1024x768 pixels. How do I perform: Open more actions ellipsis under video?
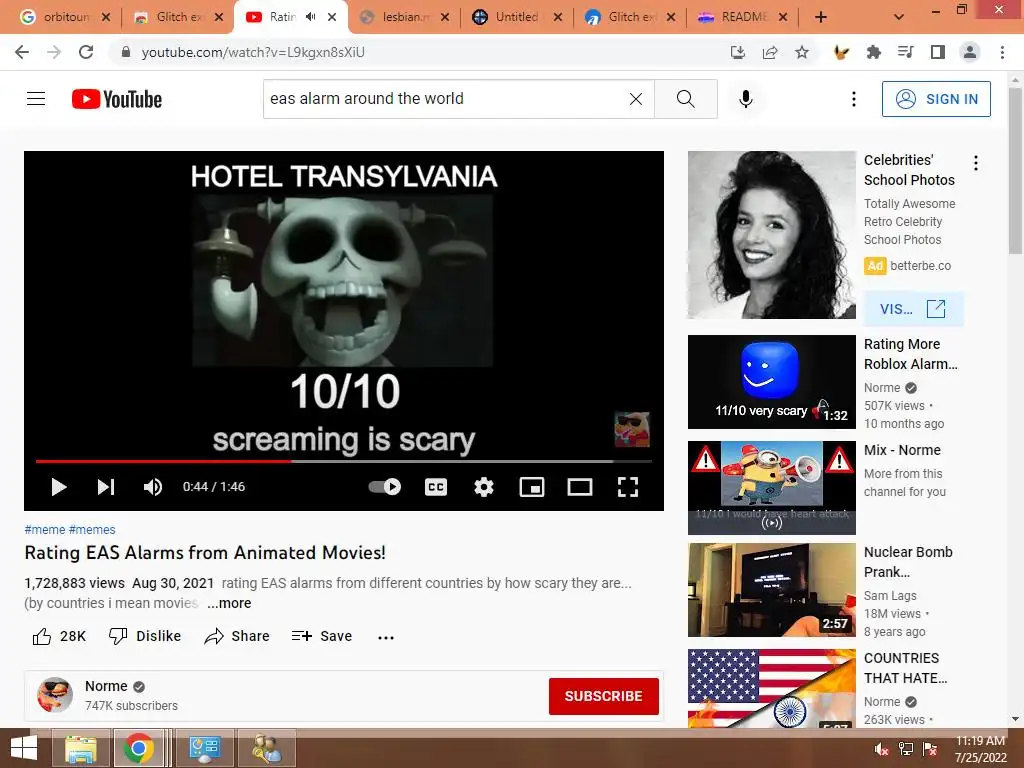(386, 637)
